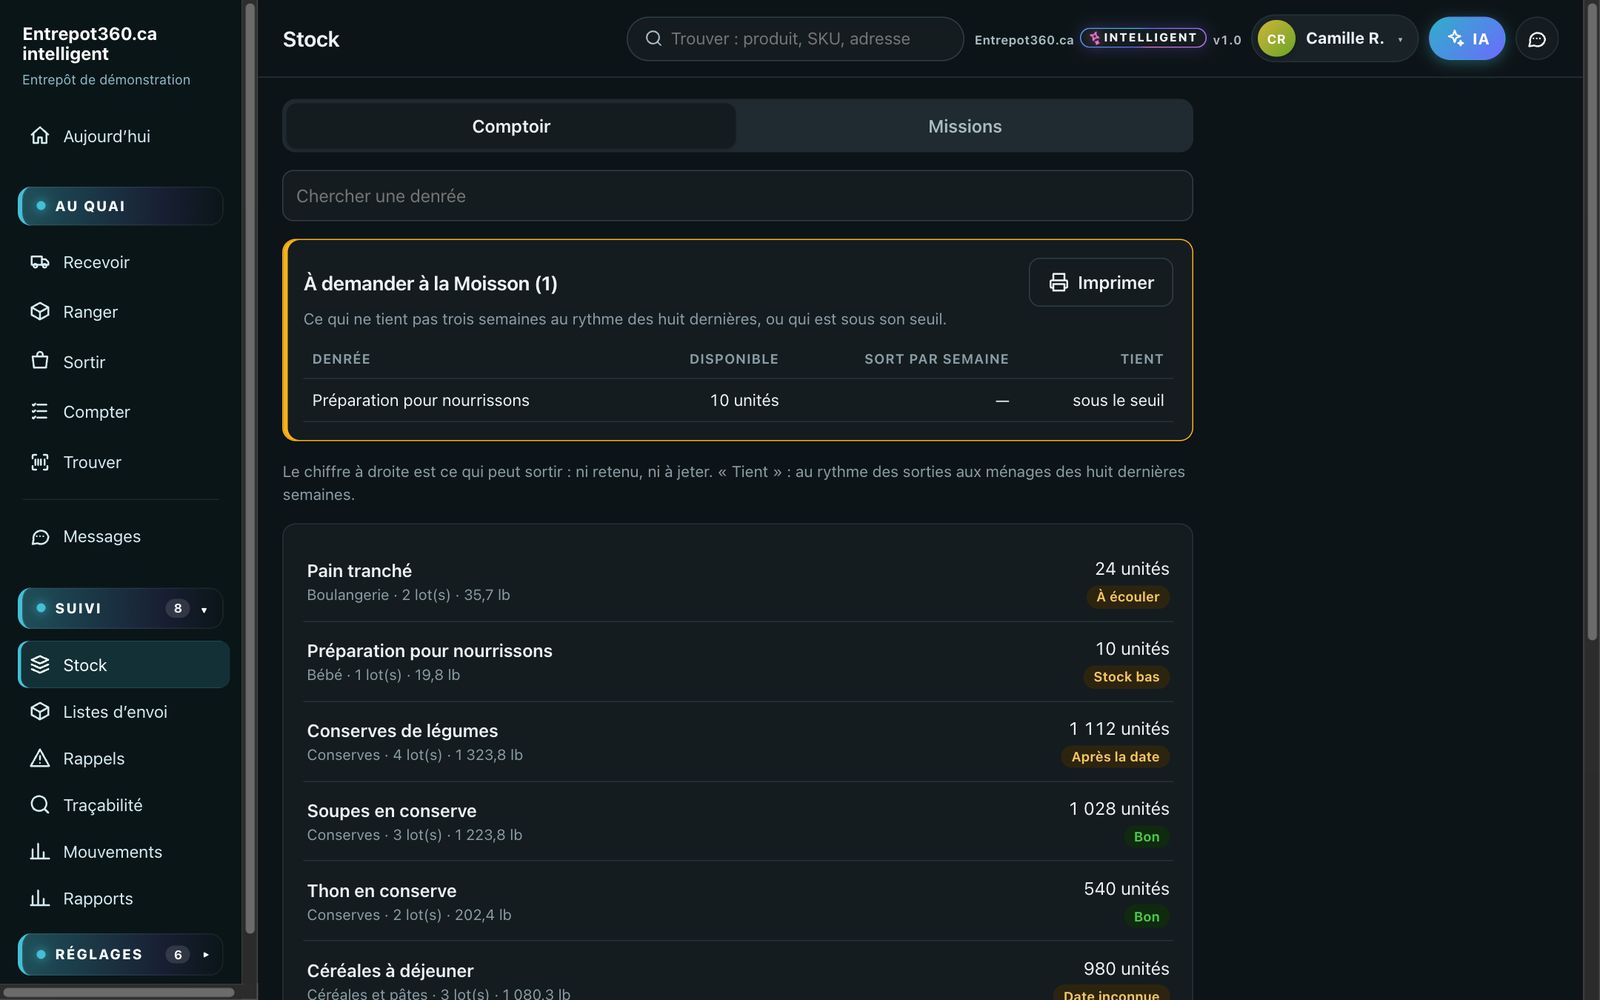Click the 1 112 unités value
This screenshot has width=1600, height=1000.
(x=1119, y=729)
